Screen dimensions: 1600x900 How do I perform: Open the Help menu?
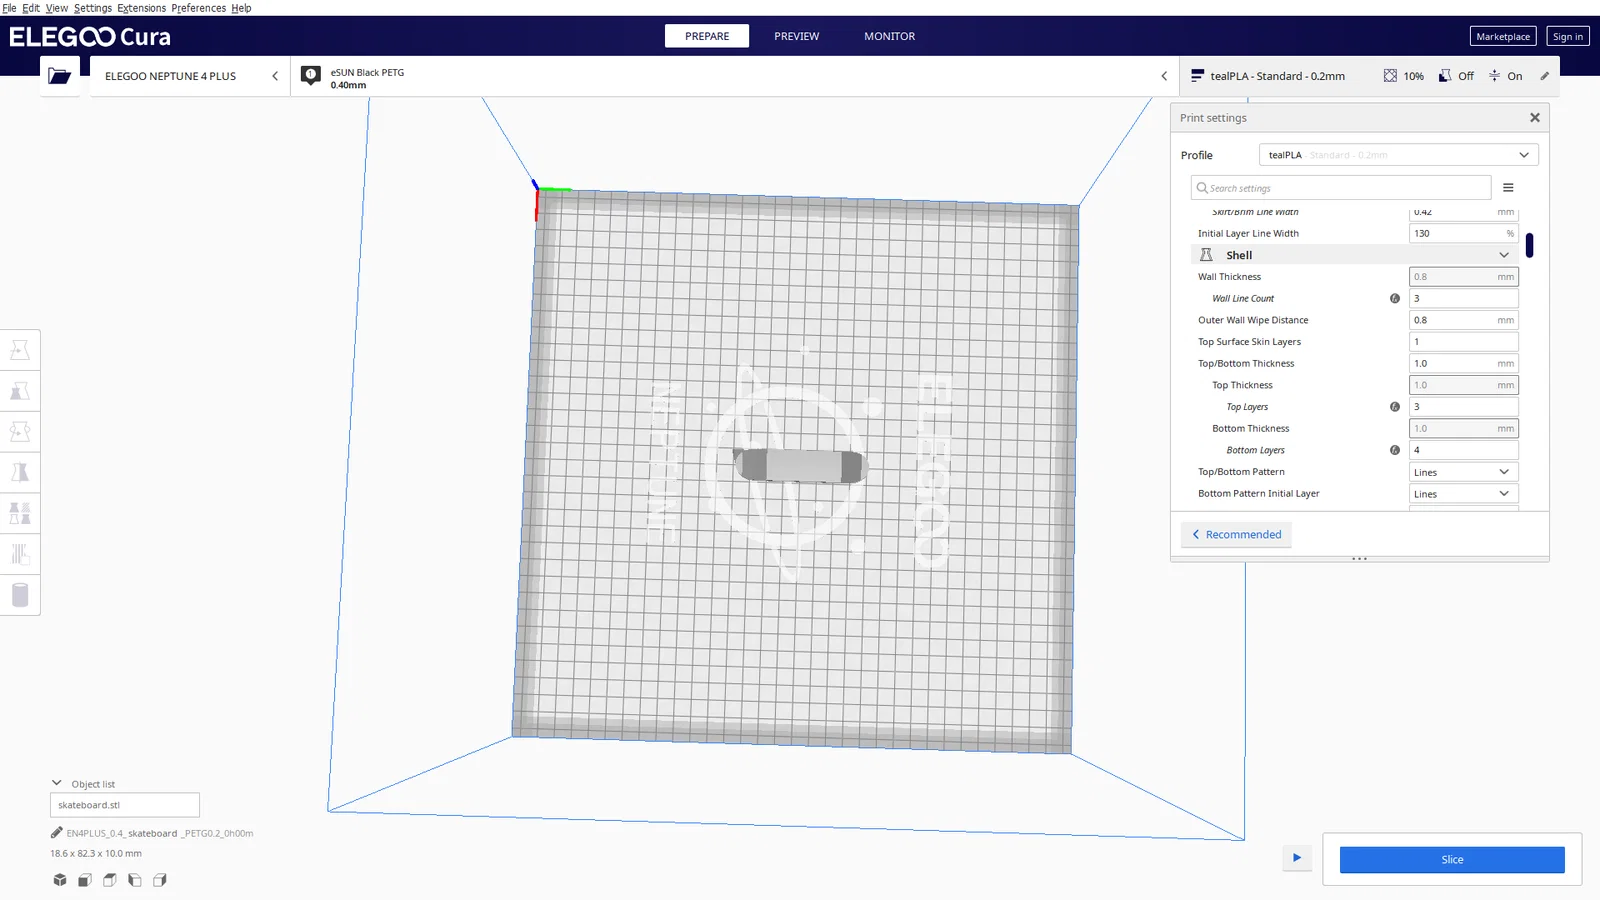click(242, 8)
